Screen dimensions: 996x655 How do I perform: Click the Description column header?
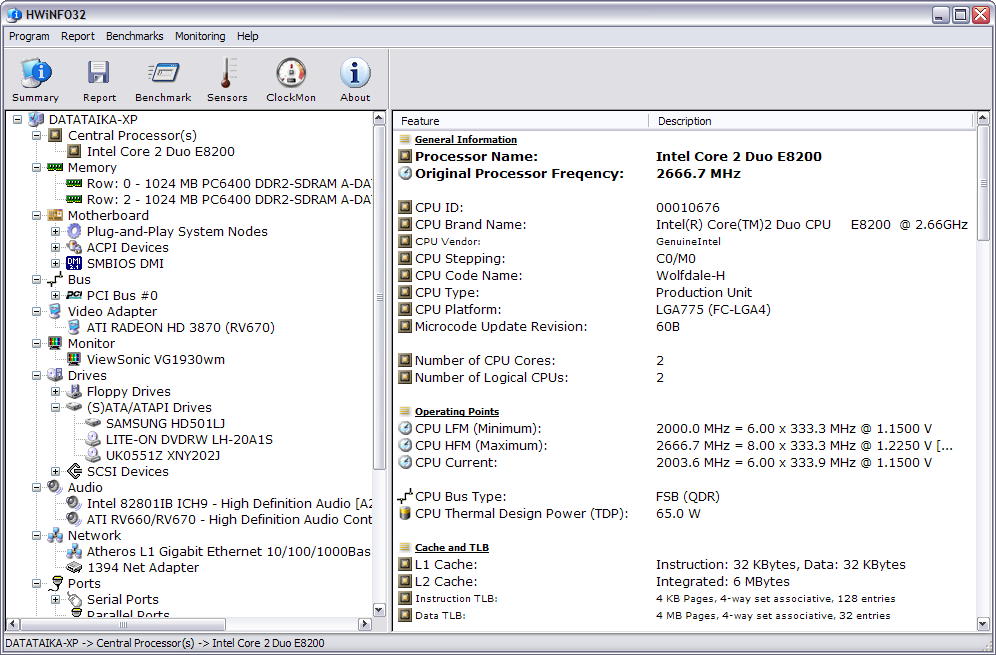click(811, 121)
